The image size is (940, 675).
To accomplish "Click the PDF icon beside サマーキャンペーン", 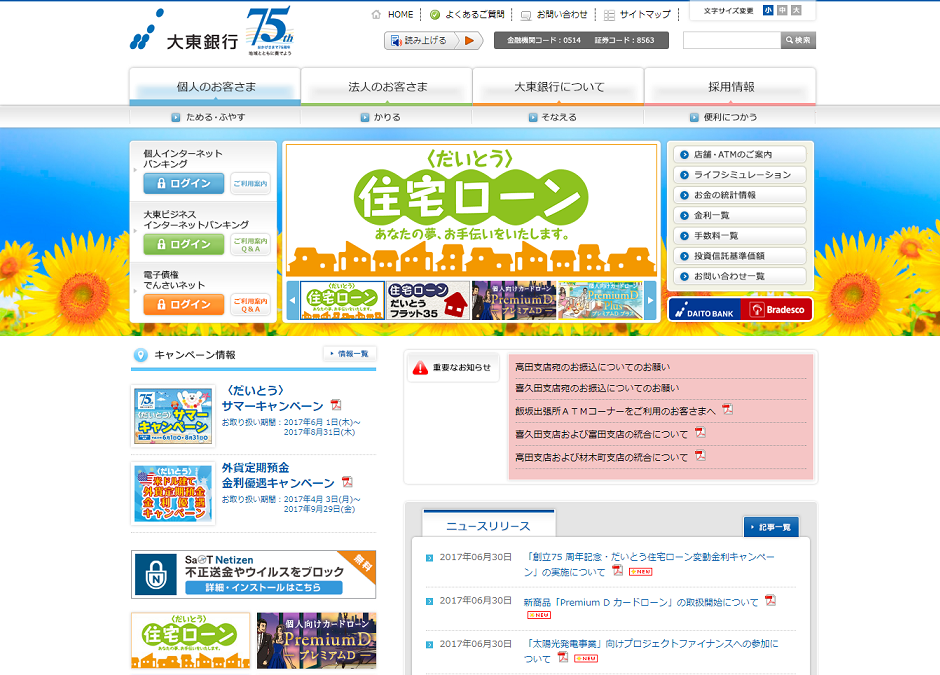I will coord(336,405).
